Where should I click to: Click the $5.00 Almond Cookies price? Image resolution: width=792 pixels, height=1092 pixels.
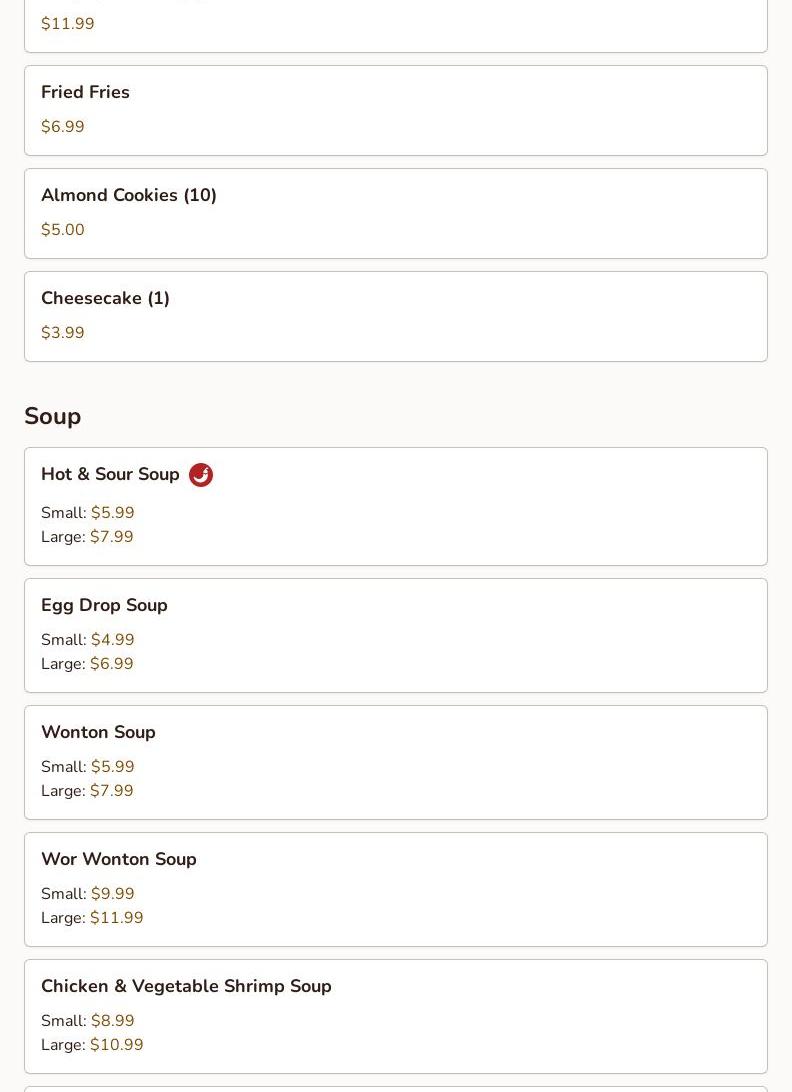63,230
